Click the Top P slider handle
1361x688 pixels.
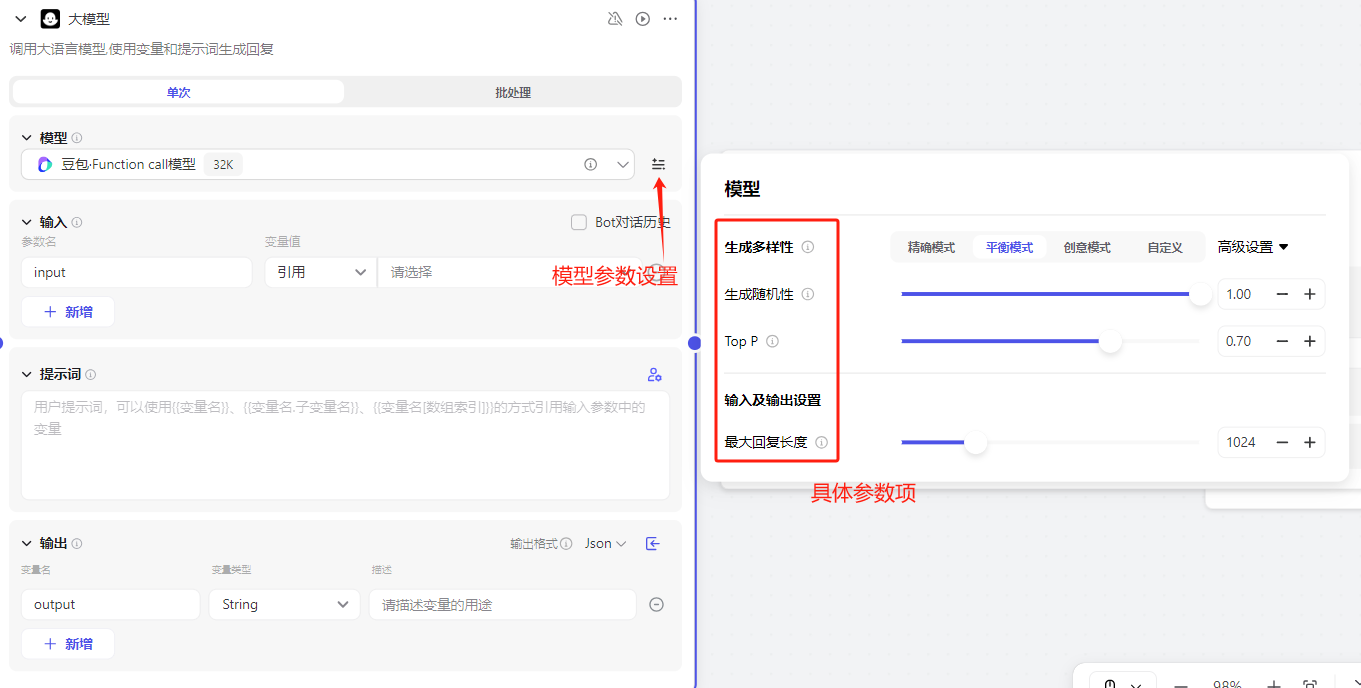(x=1110, y=341)
